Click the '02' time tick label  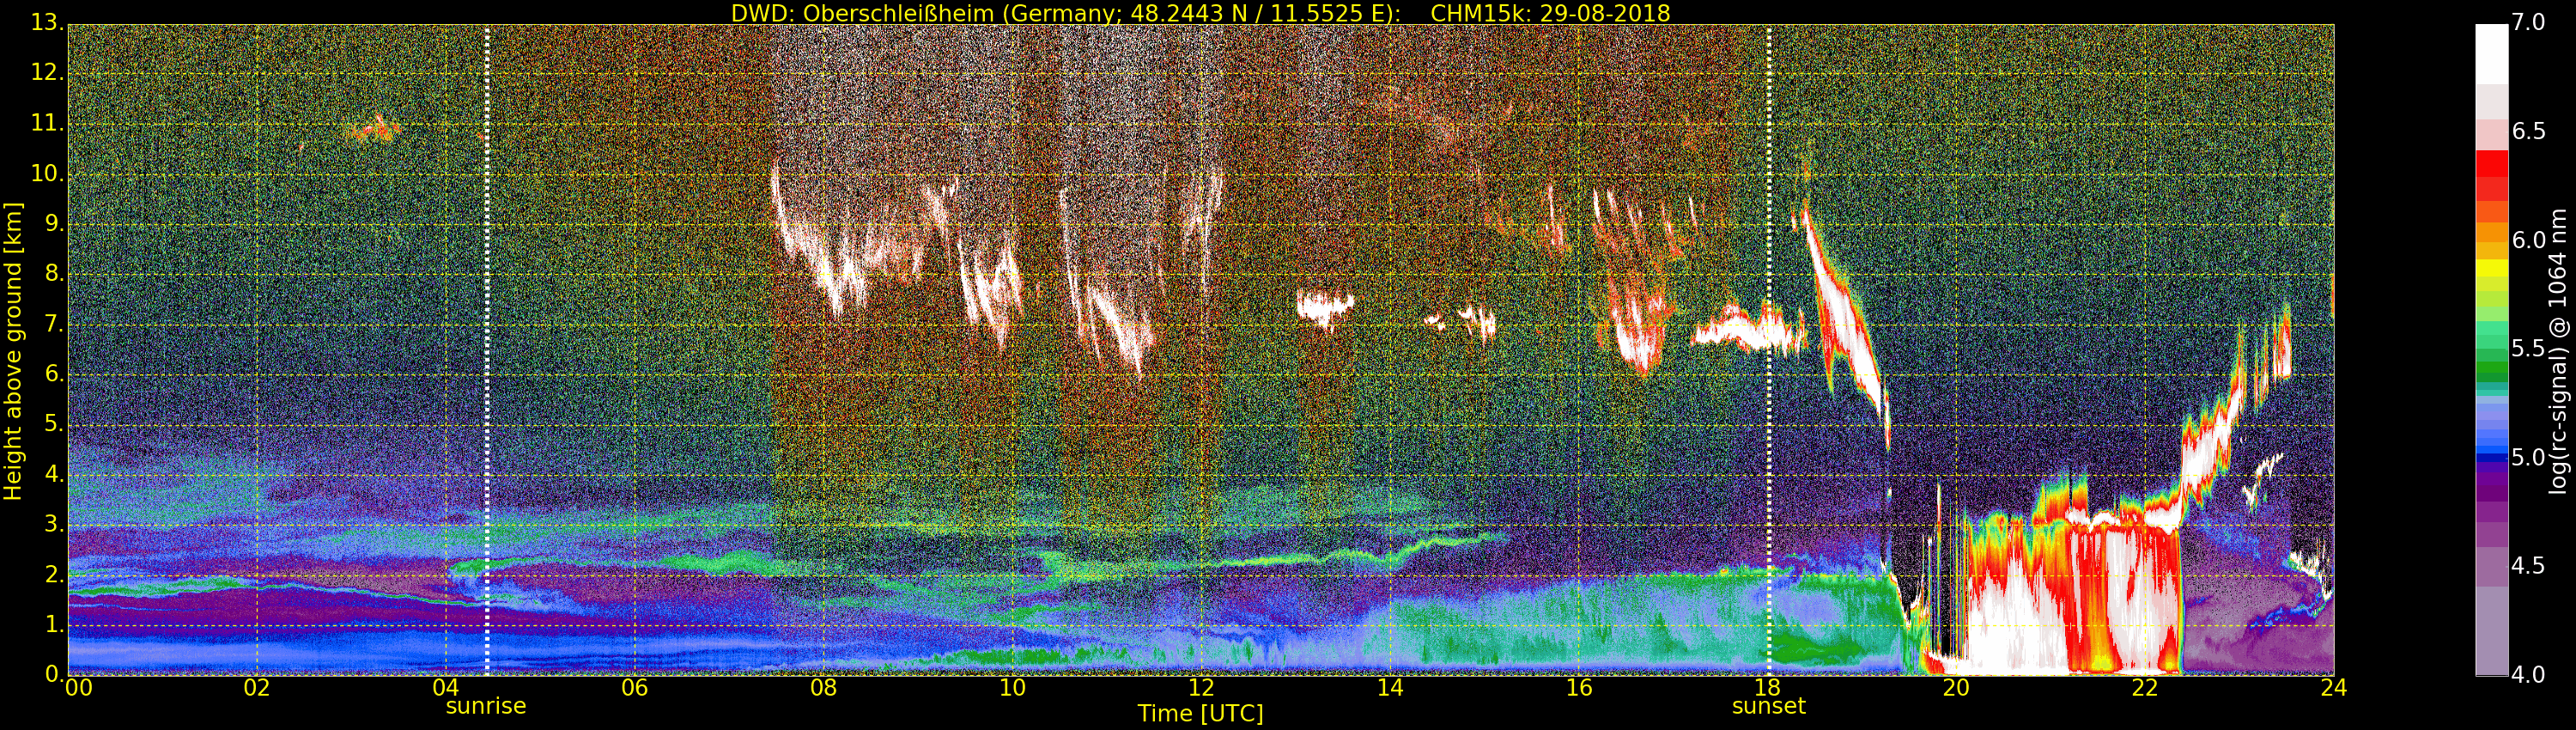tap(257, 687)
